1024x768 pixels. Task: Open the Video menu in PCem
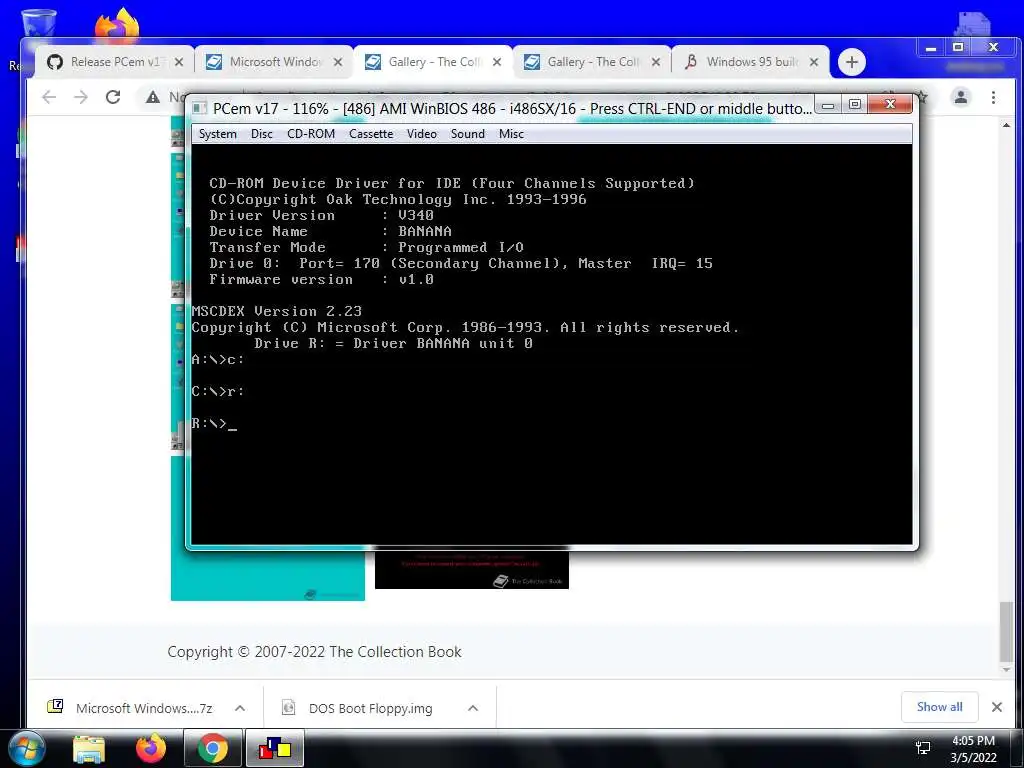[421, 134]
